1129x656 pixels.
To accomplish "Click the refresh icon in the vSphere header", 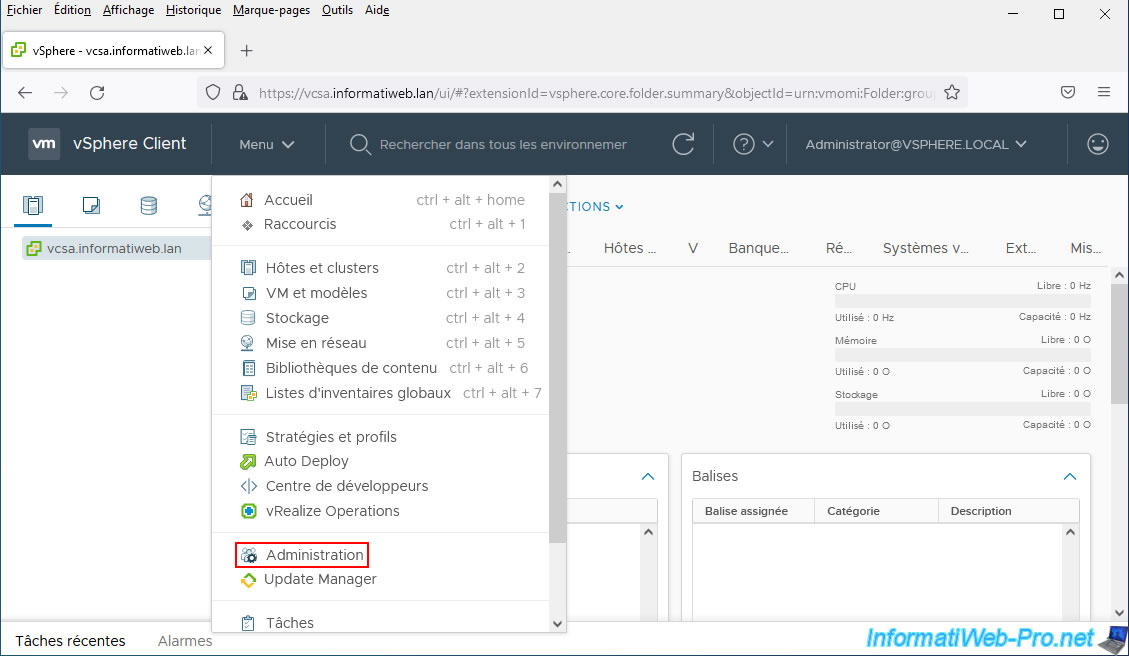I will [683, 144].
